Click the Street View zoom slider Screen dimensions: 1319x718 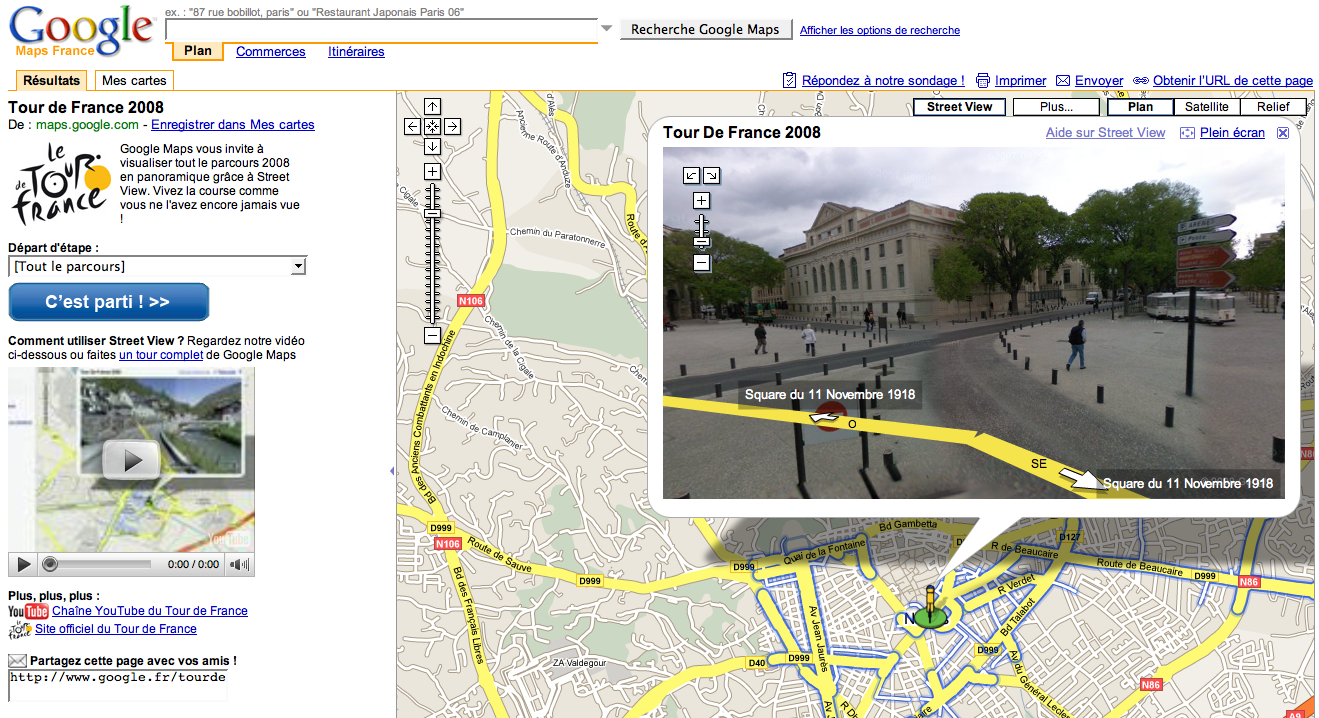click(702, 232)
